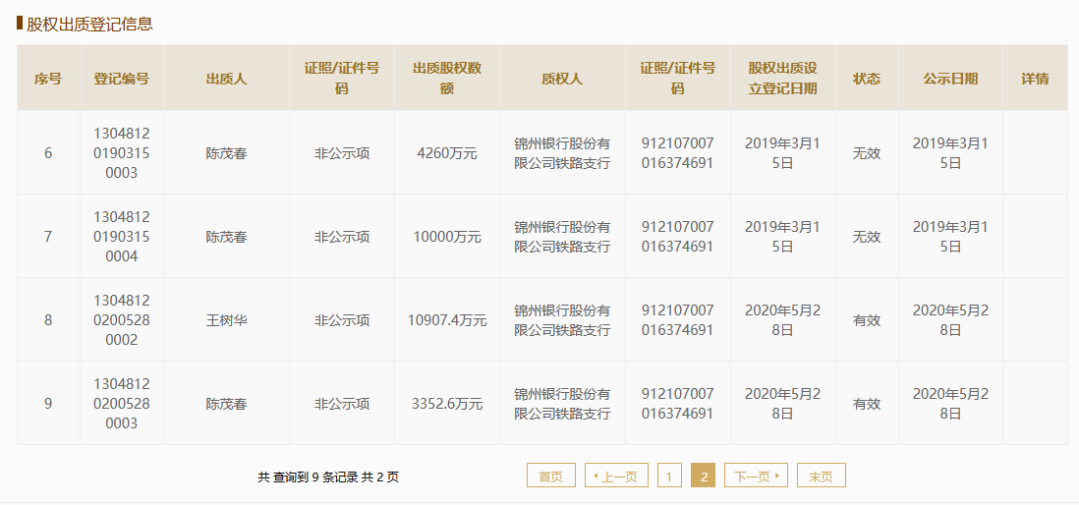Click 非公示项 in row 6
This screenshot has height=505, width=1079.
342,153
